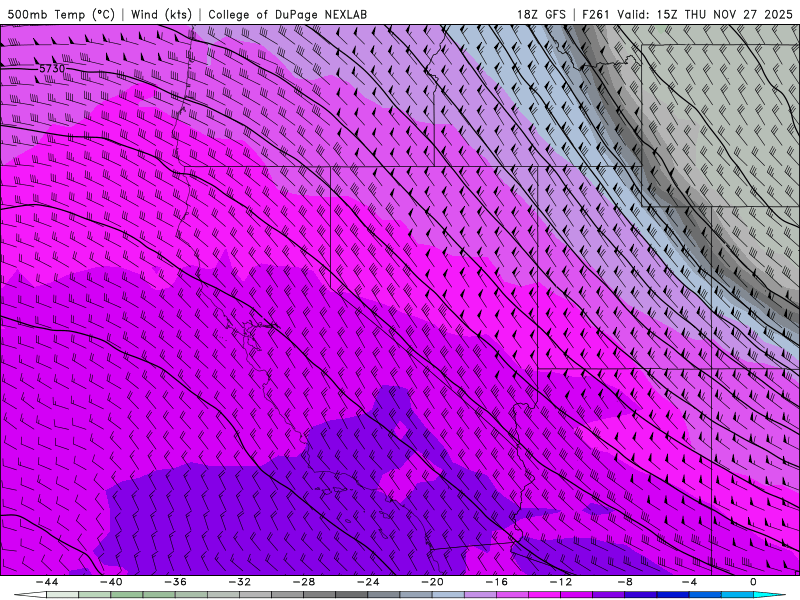Click the "5730" height contour label

point(52,68)
